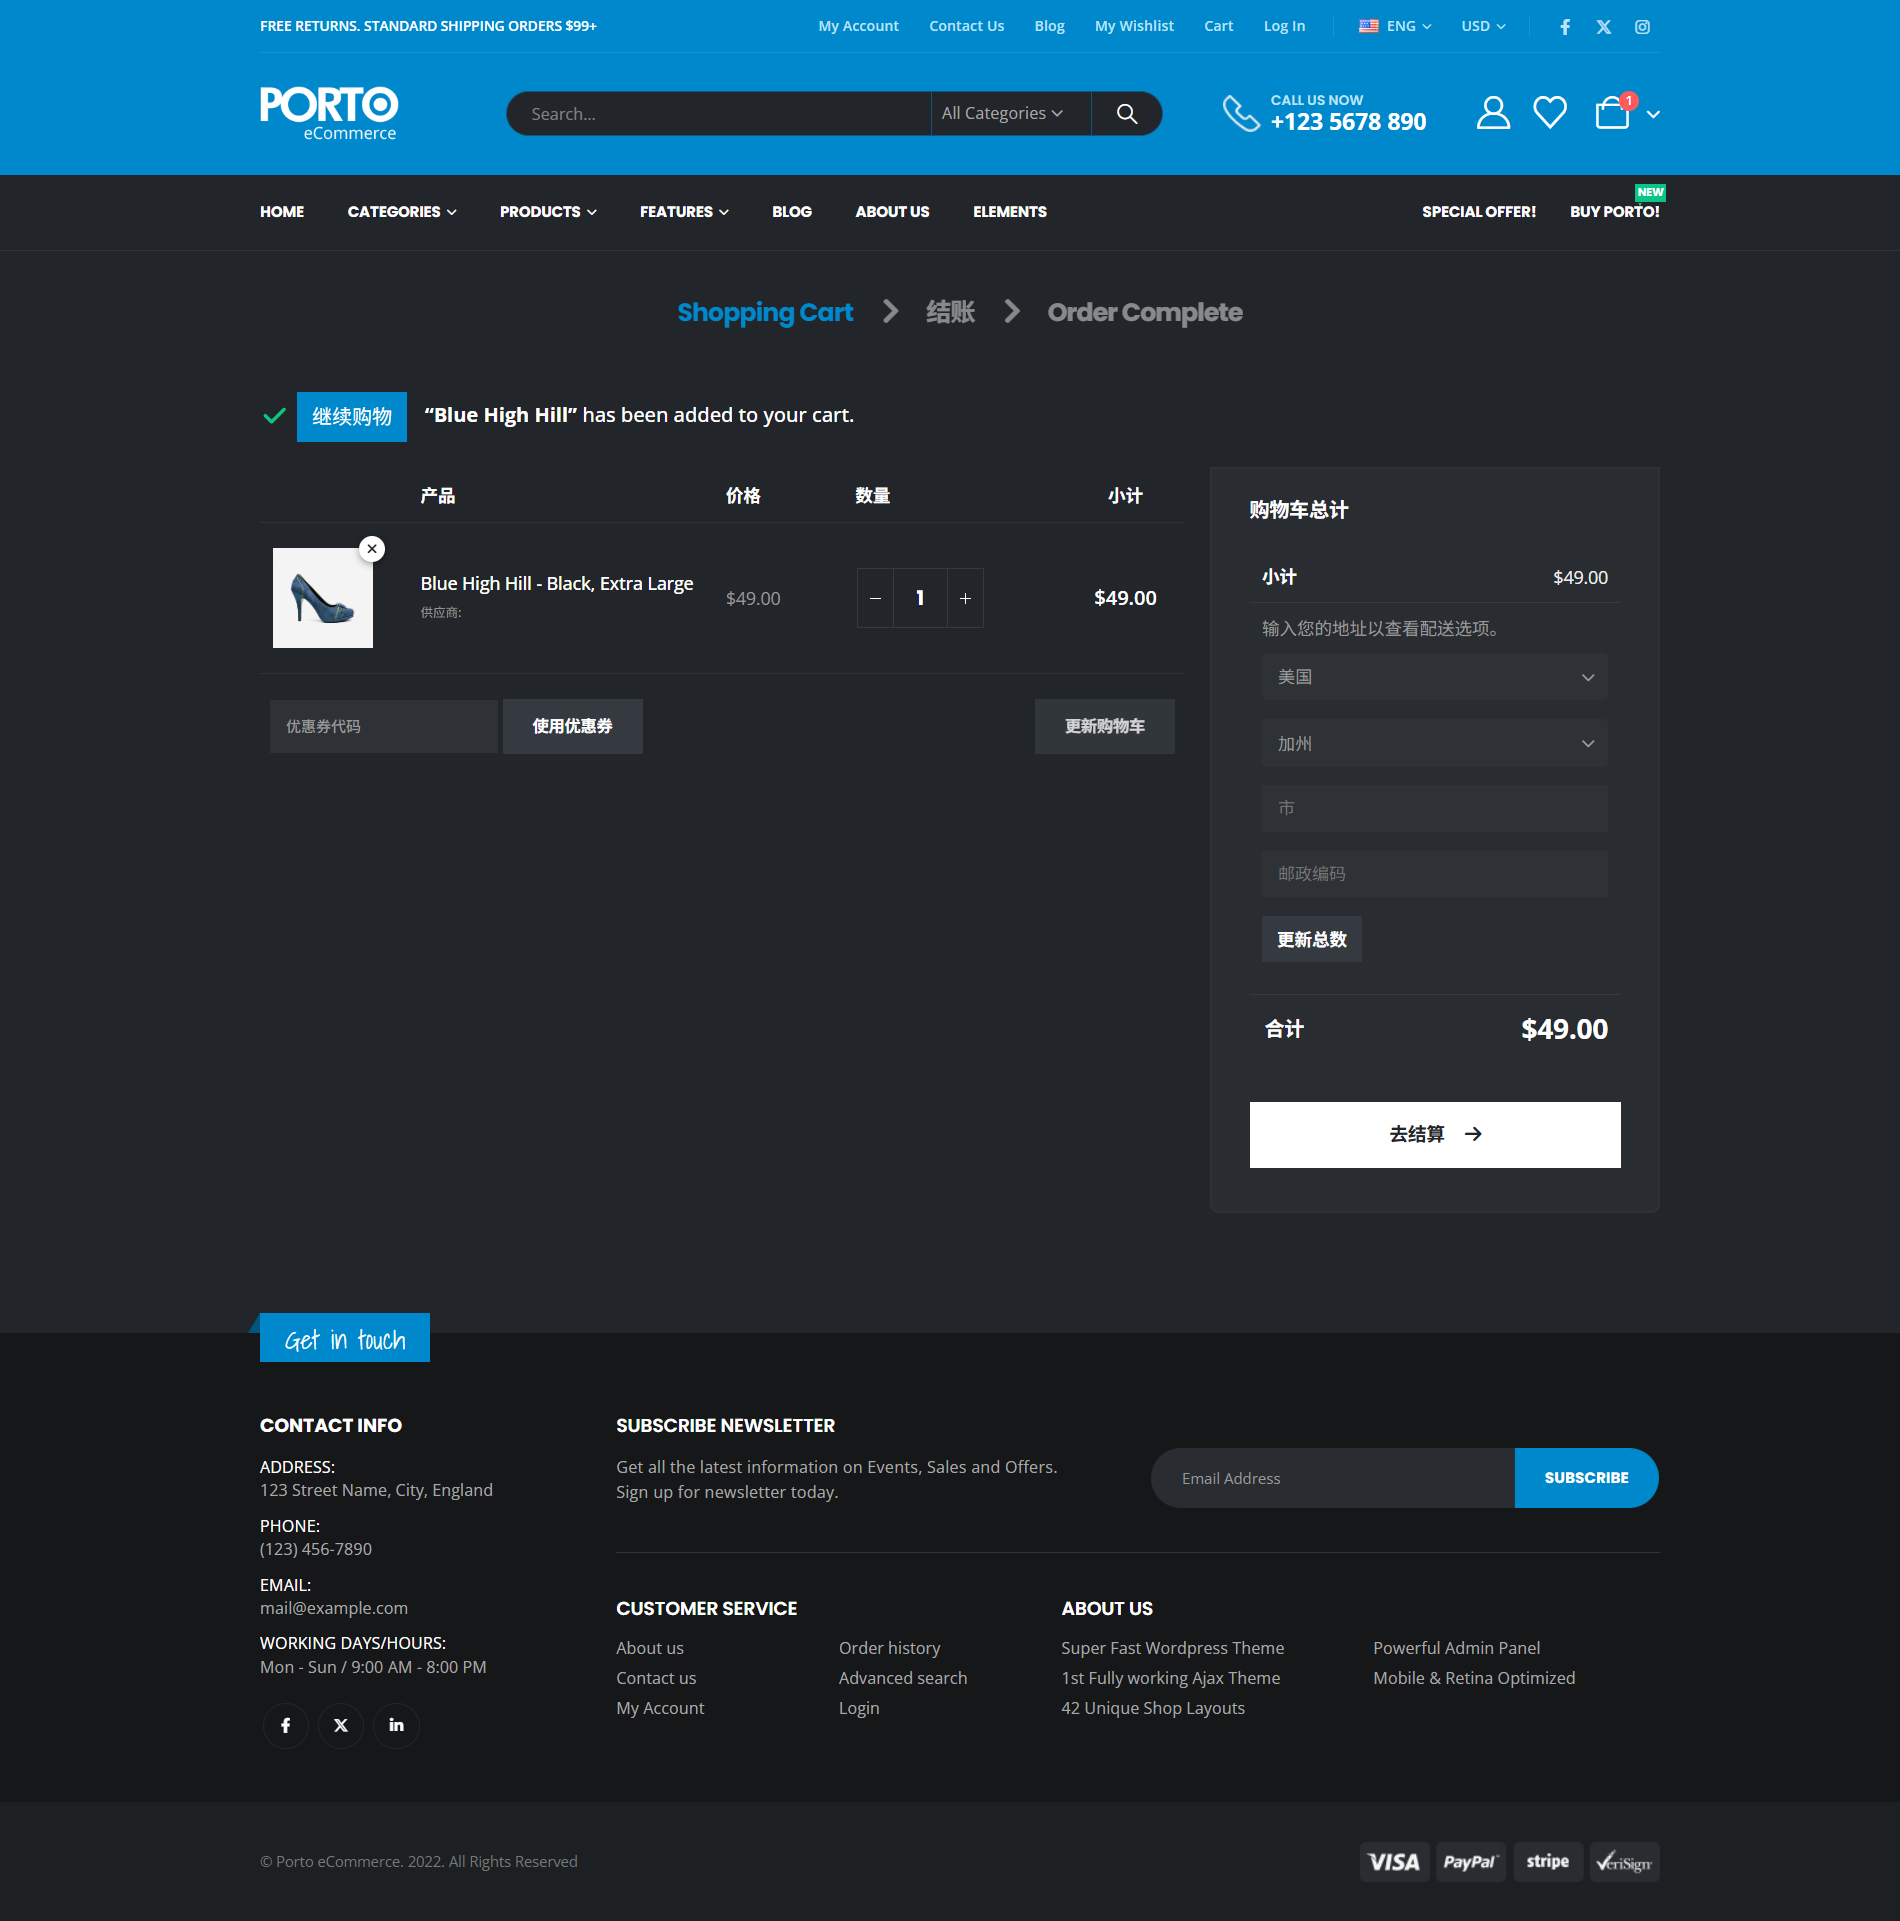Decrease product quantity with minus button
The width and height of the screenshot is (1900, 1921).
(x=875, y=598)
